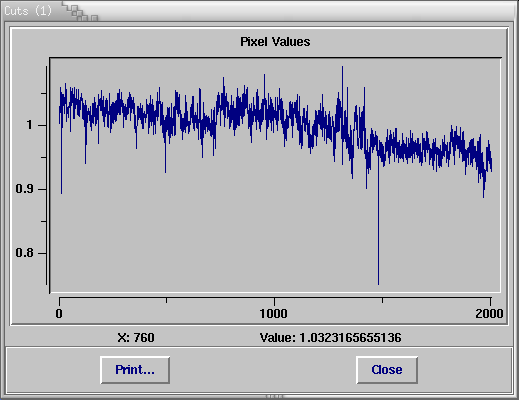Click the 1000 label on the x-axis
519x400 pixels.
point(273,314)
